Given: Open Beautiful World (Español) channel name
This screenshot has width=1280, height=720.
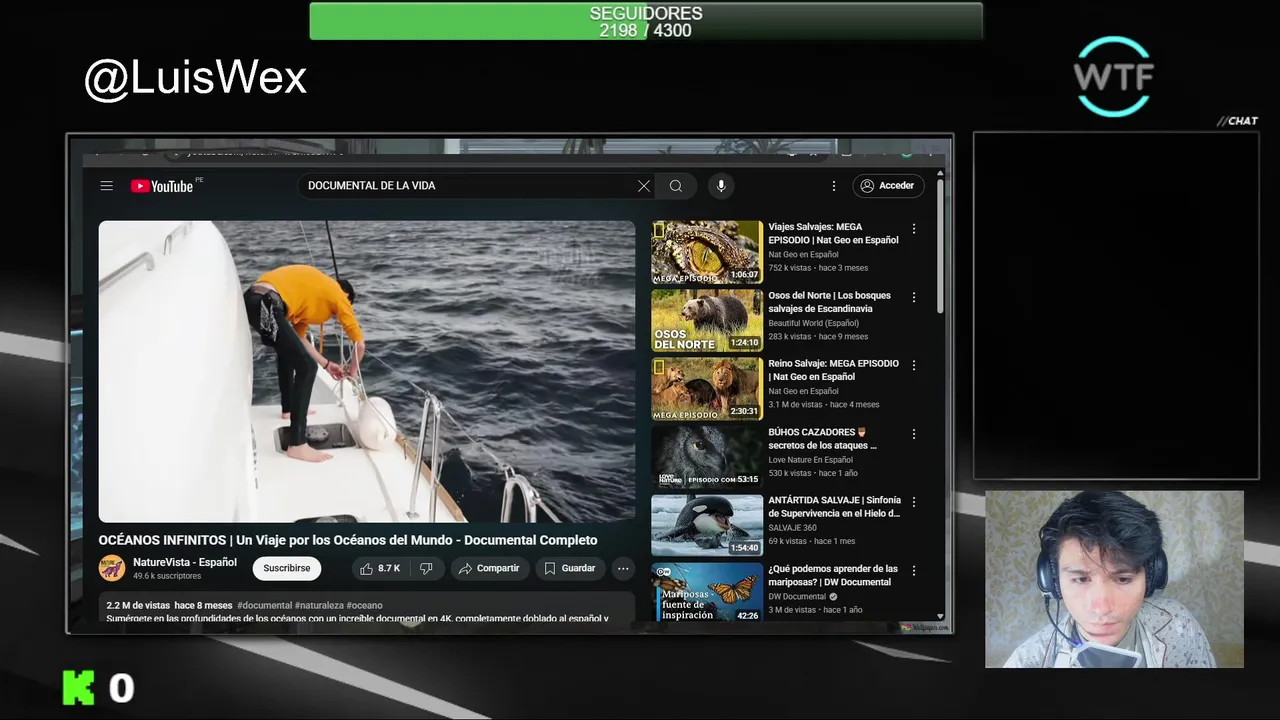Looking at the screenshot, I should (813, 323).
